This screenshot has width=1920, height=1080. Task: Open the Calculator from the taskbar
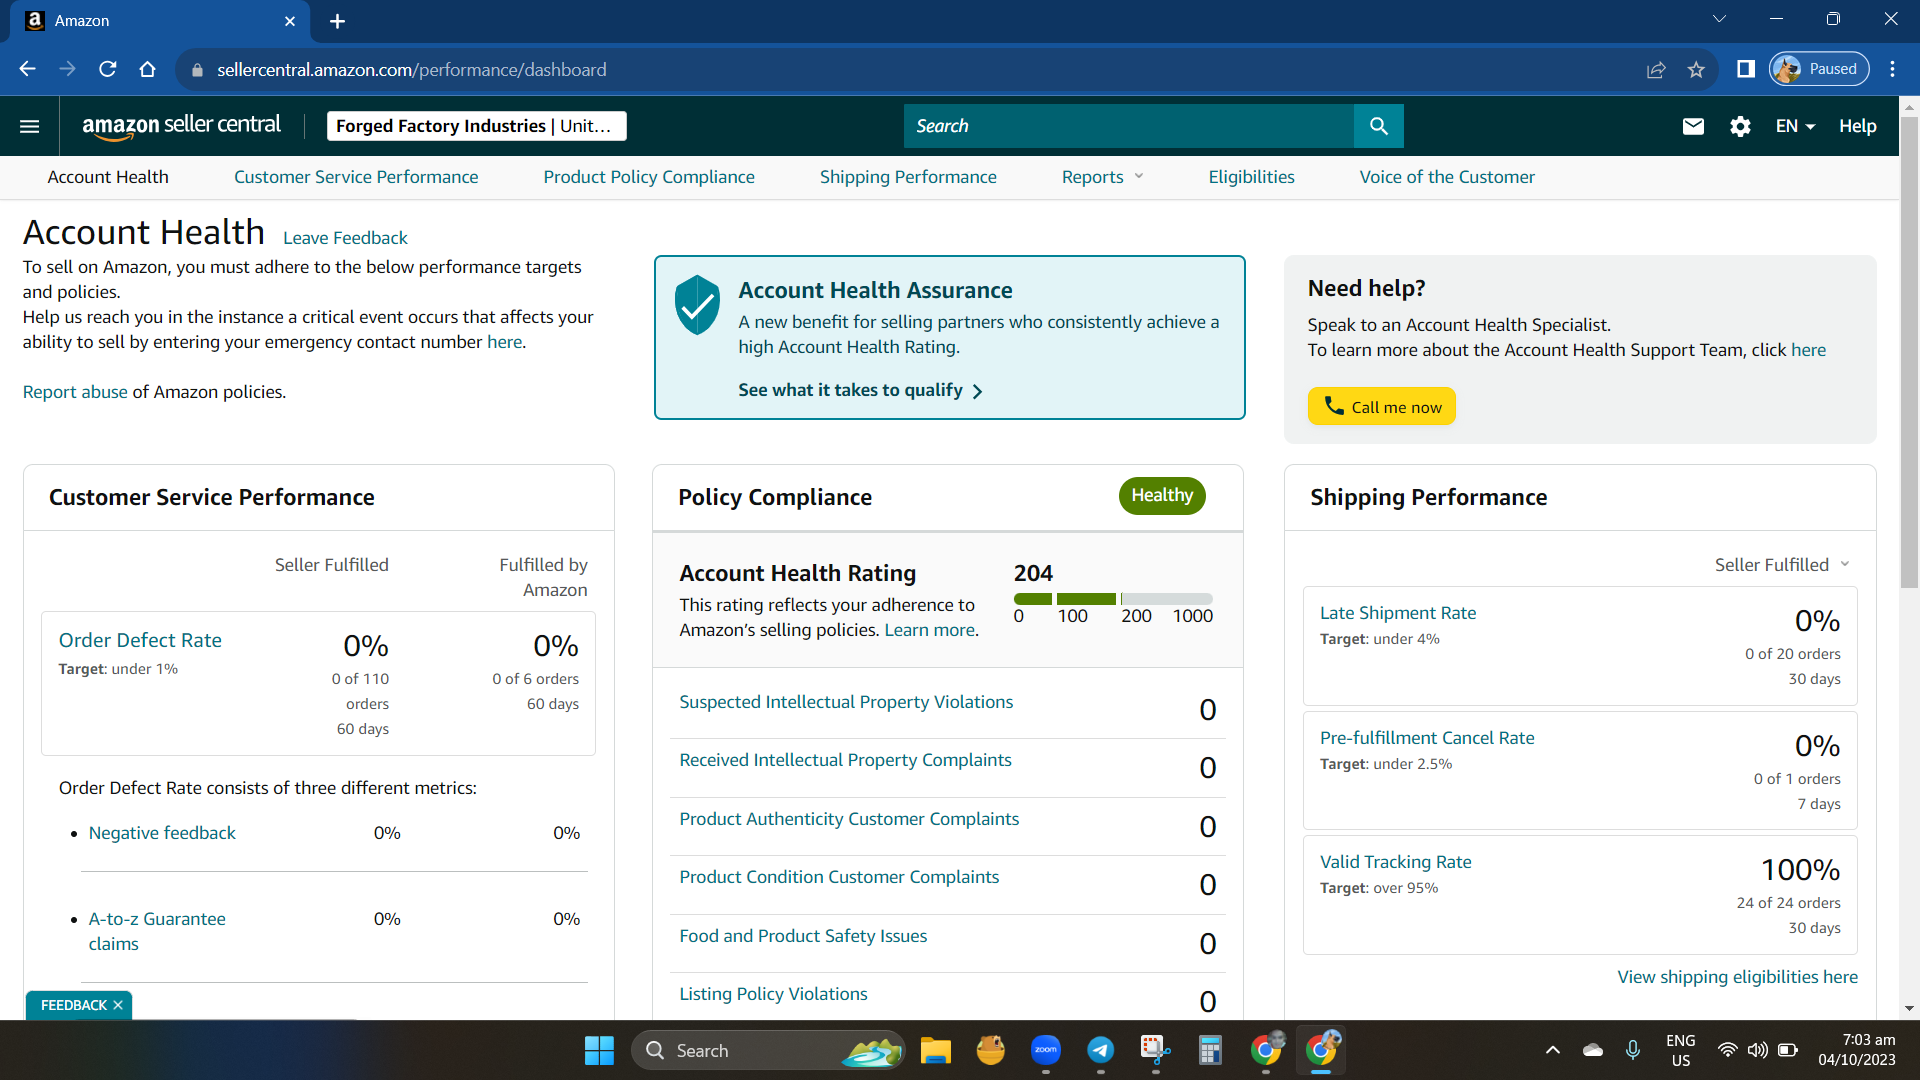click(1210, 1050)
